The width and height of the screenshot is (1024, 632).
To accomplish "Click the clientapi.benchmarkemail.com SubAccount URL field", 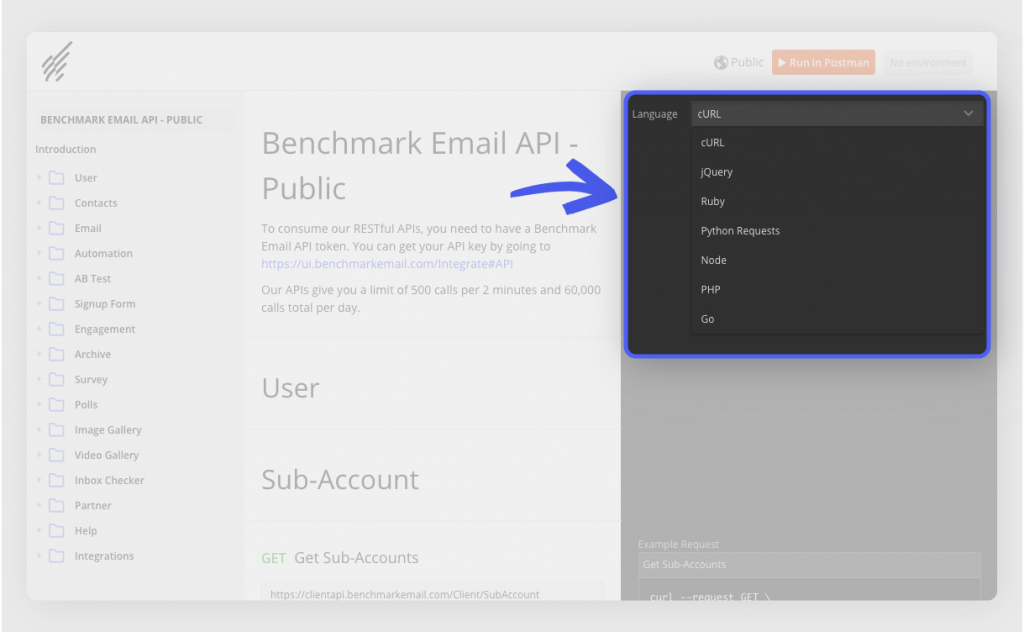I will click(432, 593).
